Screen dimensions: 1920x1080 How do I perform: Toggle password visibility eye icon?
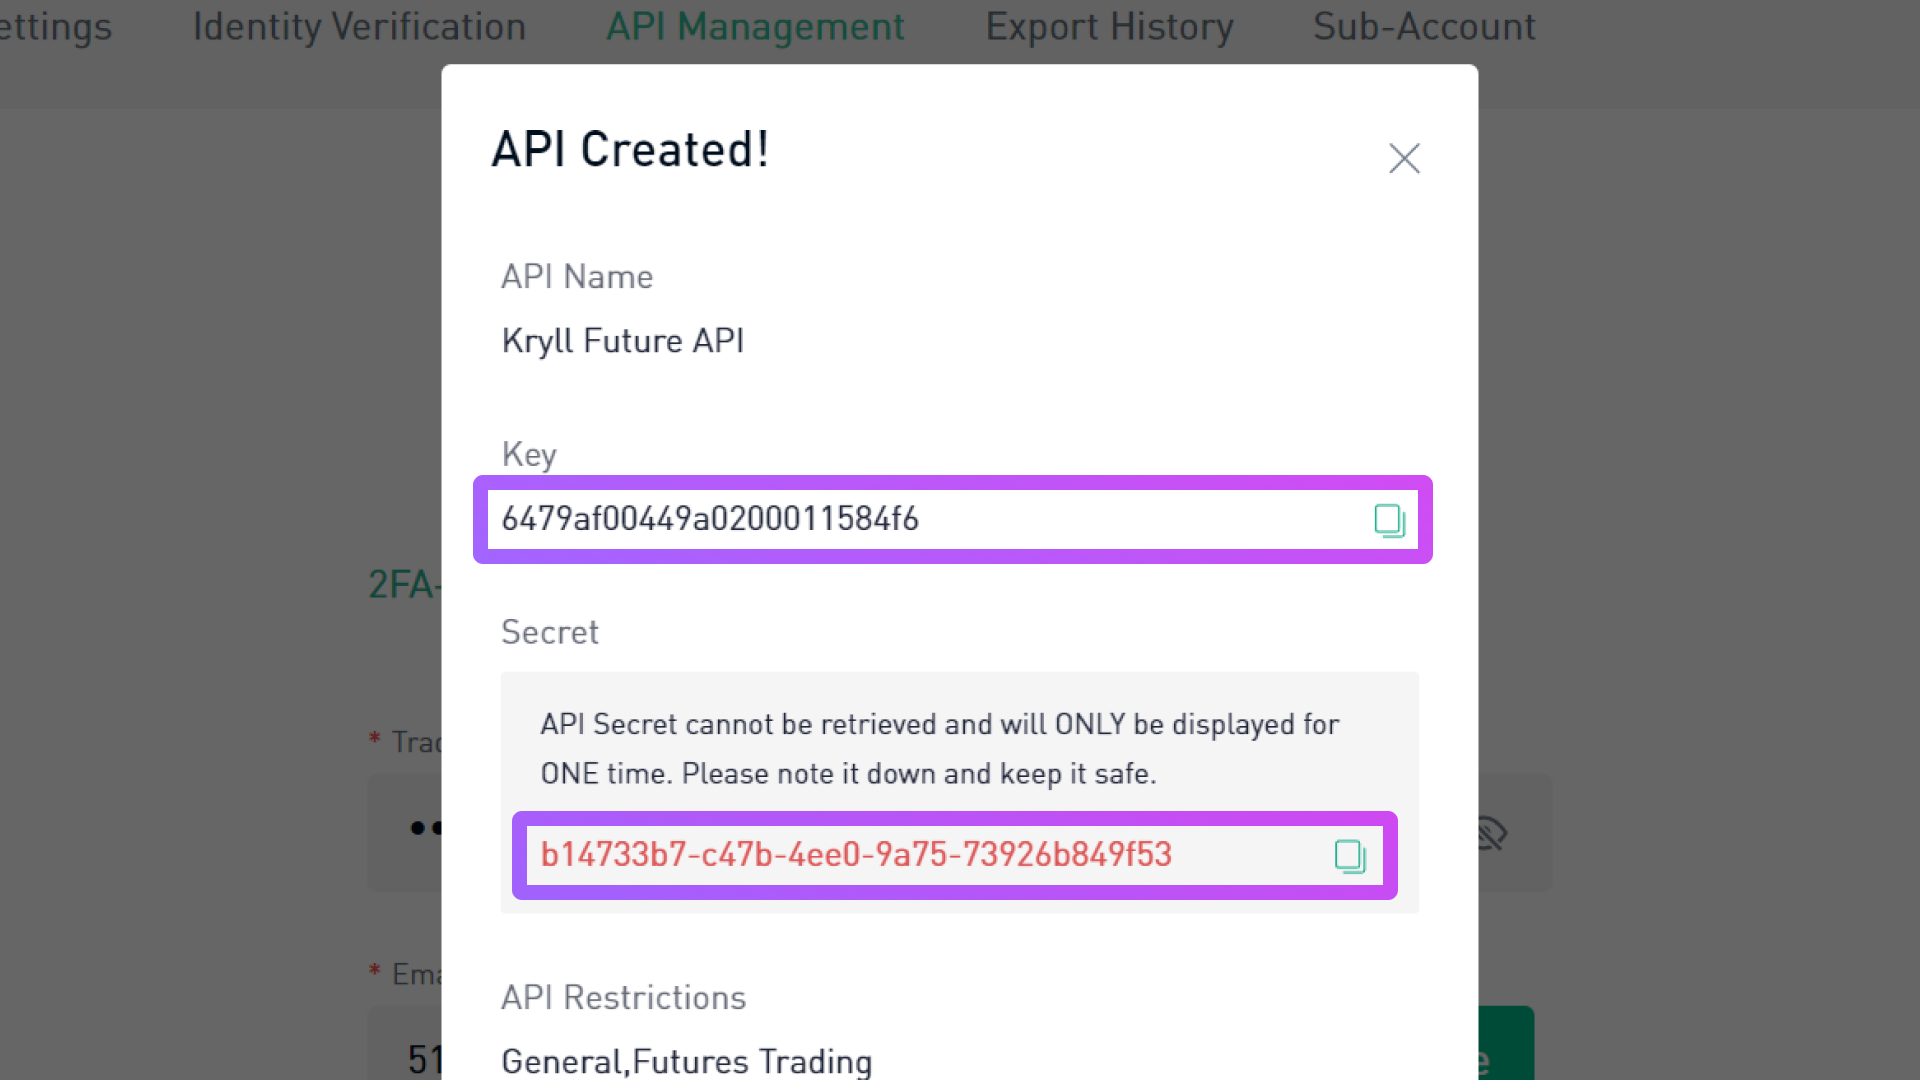point(1491,833)
